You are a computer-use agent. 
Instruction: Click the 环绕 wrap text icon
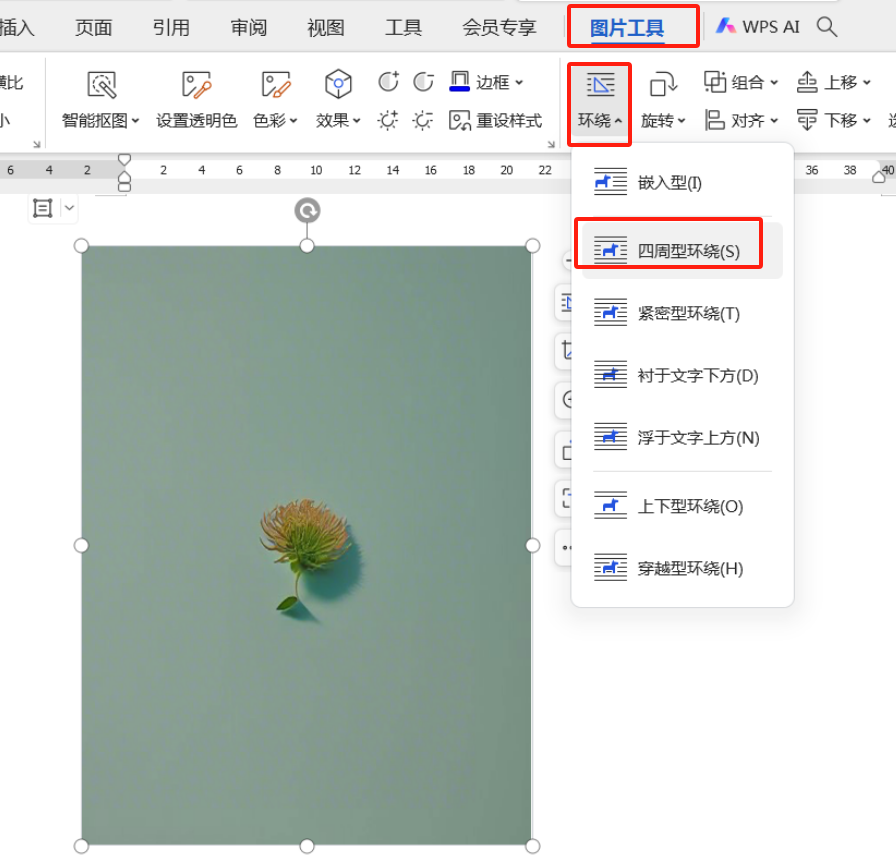pyautogui.click(x=600, y=85)
